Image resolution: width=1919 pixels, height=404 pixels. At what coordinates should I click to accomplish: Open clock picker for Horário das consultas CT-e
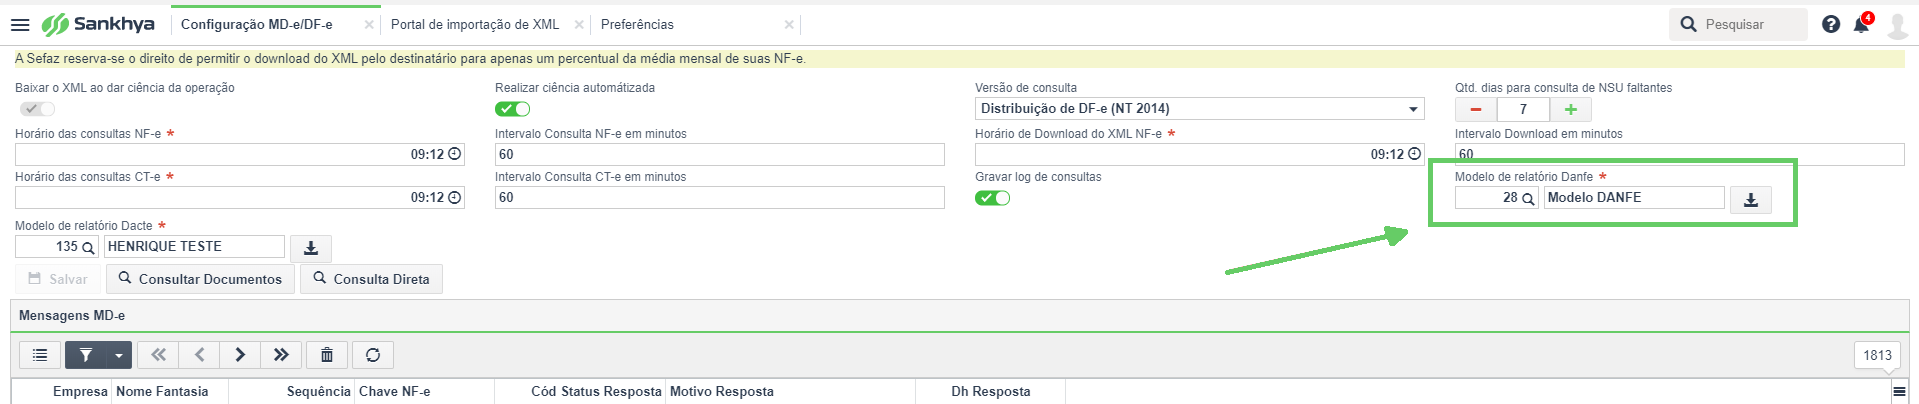click(x=455, y=197)
